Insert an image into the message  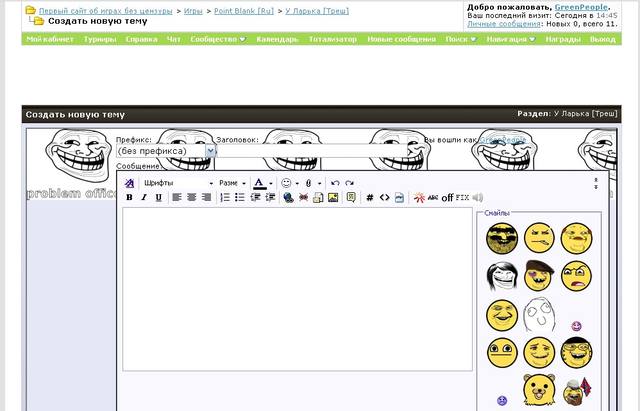[333, 198]
